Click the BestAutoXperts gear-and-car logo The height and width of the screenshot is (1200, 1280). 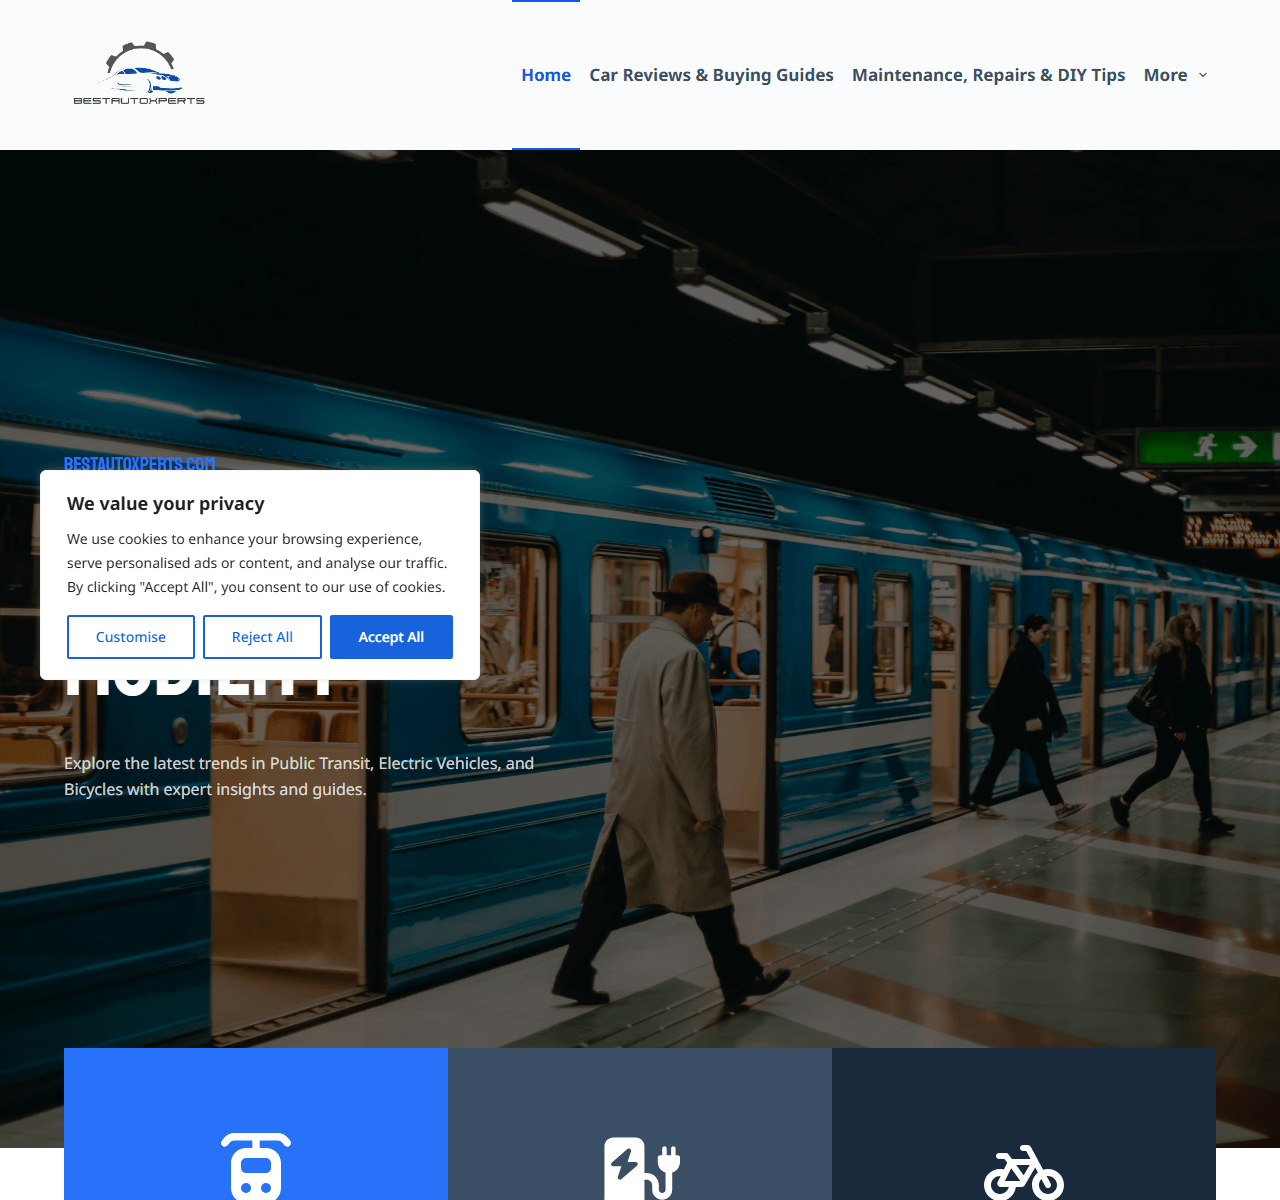coord(139,74)
